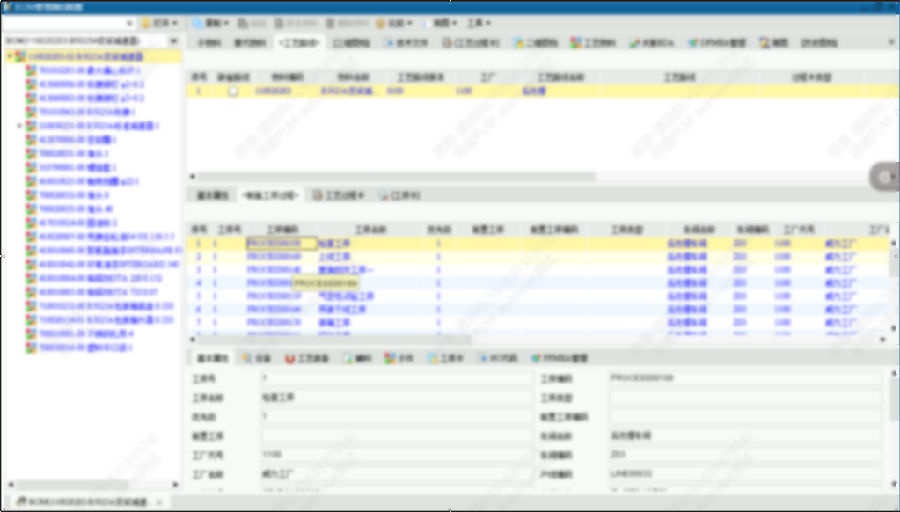Open the PFMEA管理 tab
The height and width of the screenshot is (512, 900).
(x=560, y=358)
